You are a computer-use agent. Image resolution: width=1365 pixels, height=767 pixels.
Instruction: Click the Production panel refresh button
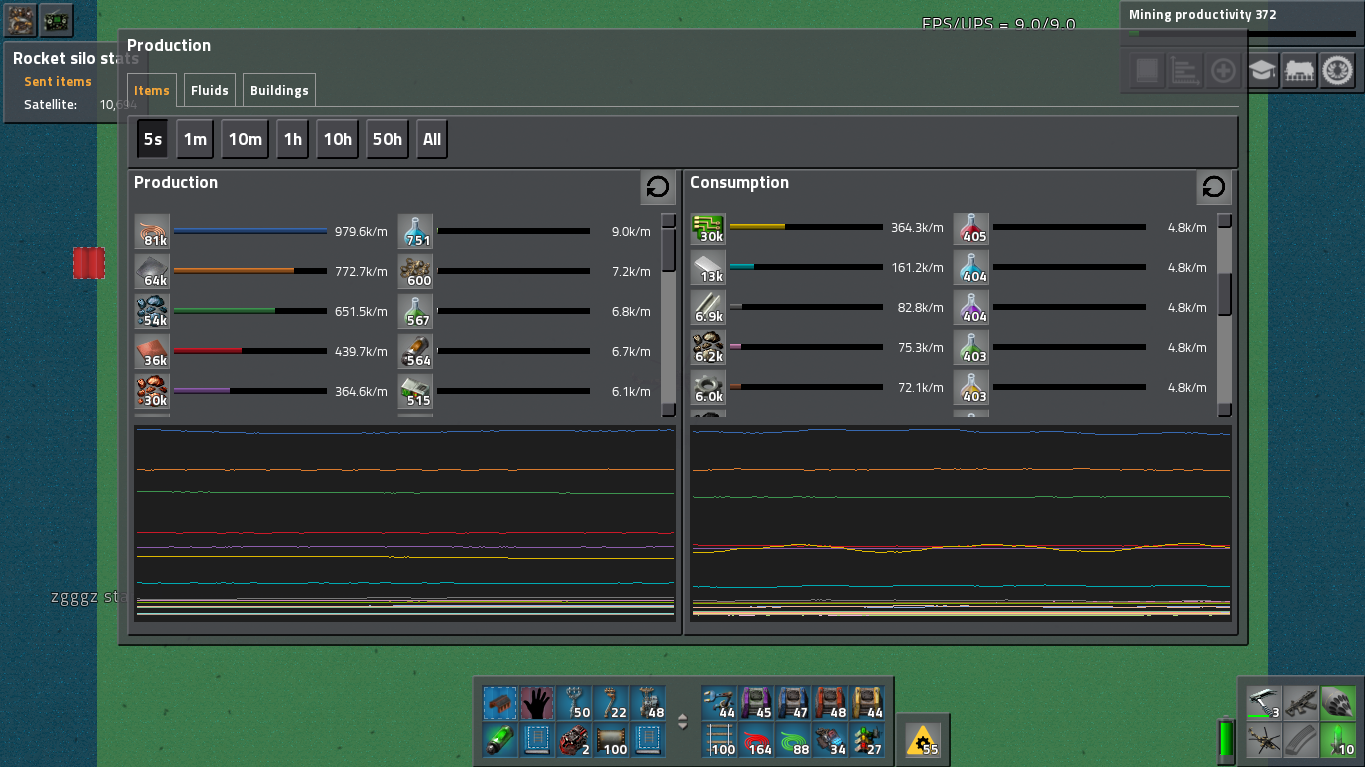[657, 187]
